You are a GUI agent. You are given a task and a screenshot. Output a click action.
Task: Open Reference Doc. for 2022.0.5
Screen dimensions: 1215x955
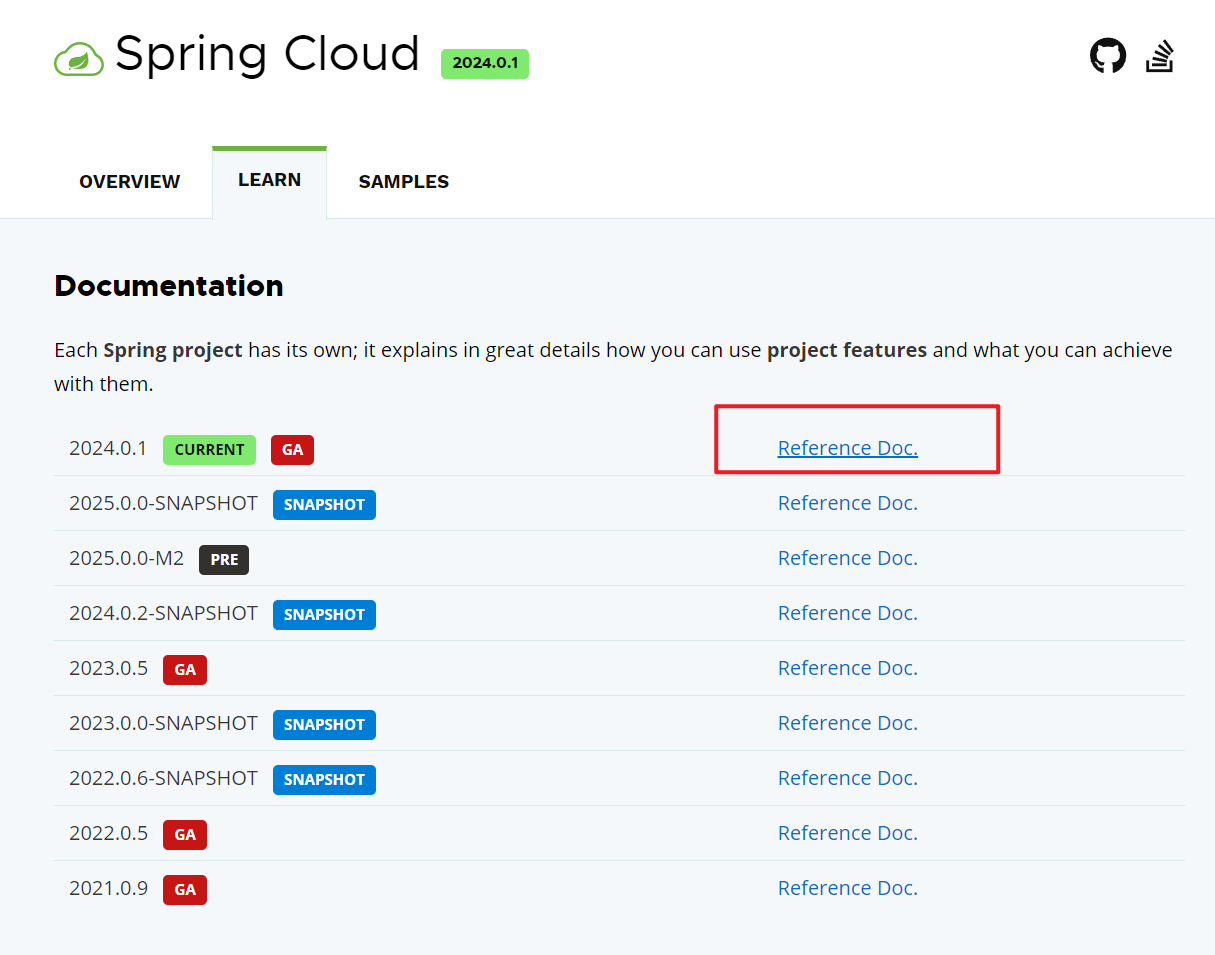coord(848,833)
